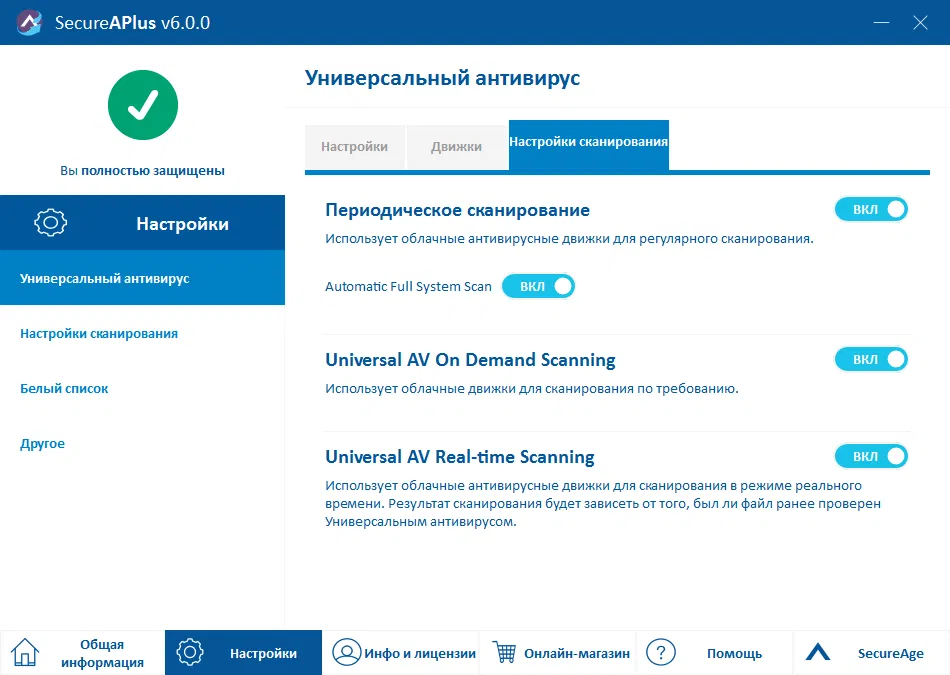Toggle Universal AV On Demand Scanning switch

871,359
